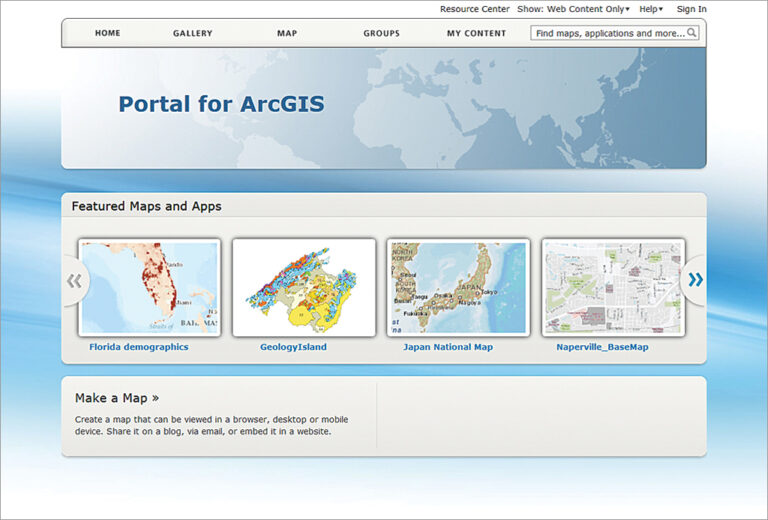Click the Make a Map description text
This screenshot has height=520, width=768.
coord(212,425)
